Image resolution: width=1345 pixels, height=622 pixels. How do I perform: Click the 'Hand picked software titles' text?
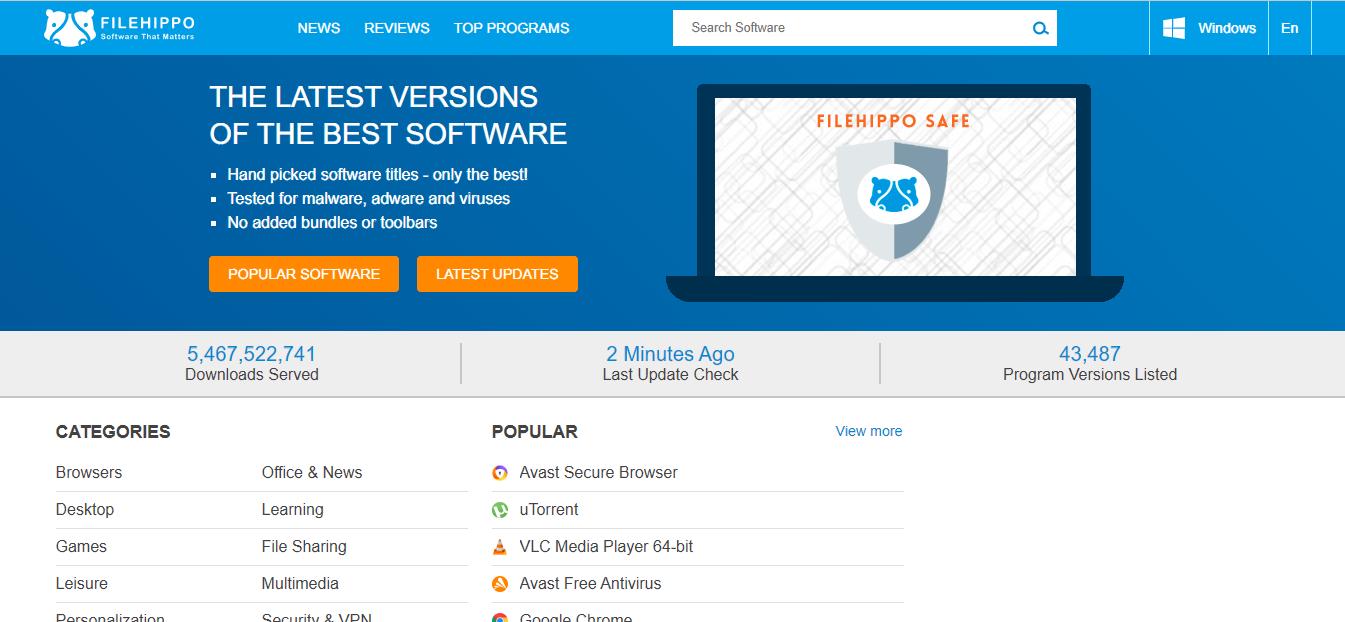[378, 175]
